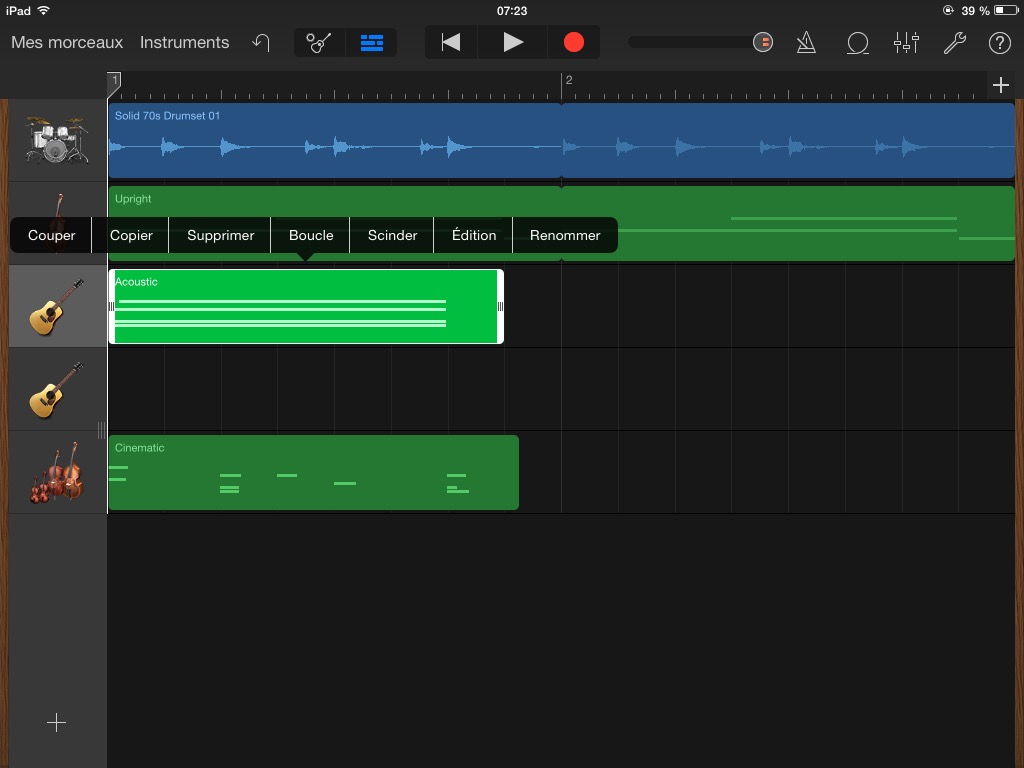Image resolution: width=1024 pixels, height=768 pixels.
Task: Open the loop browser
Action: [x=857, y=43]
